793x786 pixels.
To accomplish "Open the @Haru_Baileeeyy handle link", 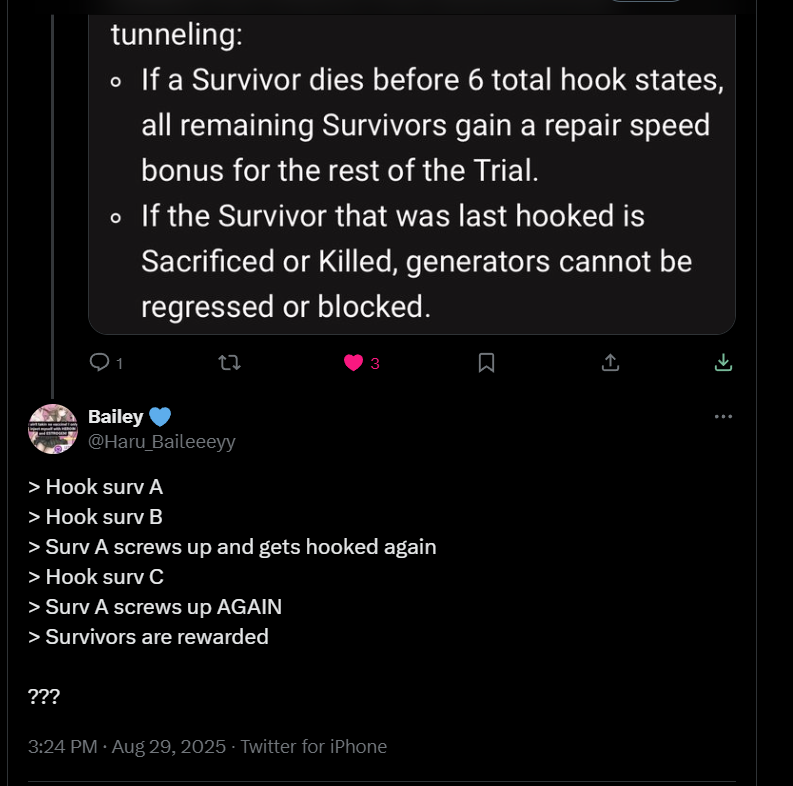I will point(161,441).
